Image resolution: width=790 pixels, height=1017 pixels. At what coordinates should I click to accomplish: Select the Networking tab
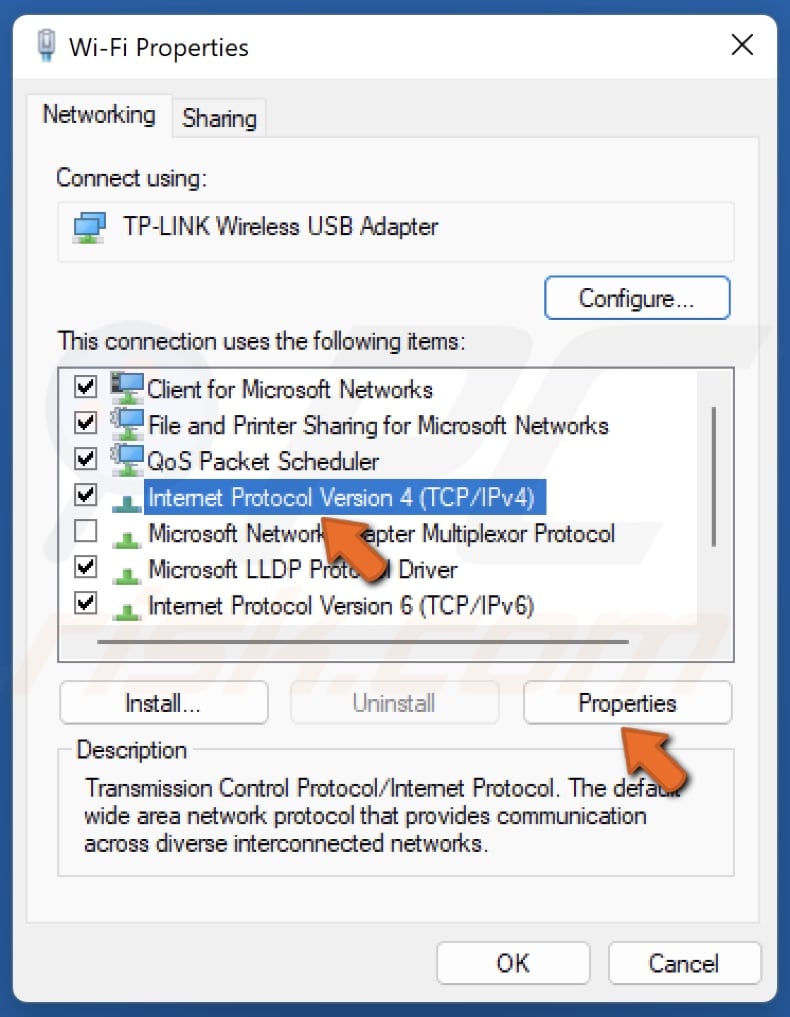pyautogui.click(x=99, y=114)
